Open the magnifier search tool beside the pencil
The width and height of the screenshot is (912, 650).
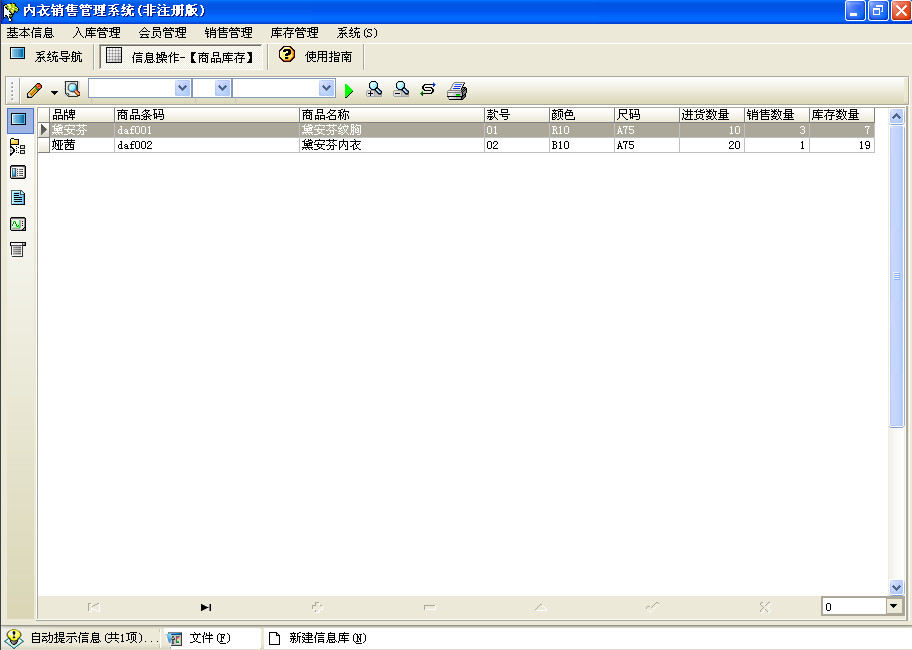click(x=72, y=89)
